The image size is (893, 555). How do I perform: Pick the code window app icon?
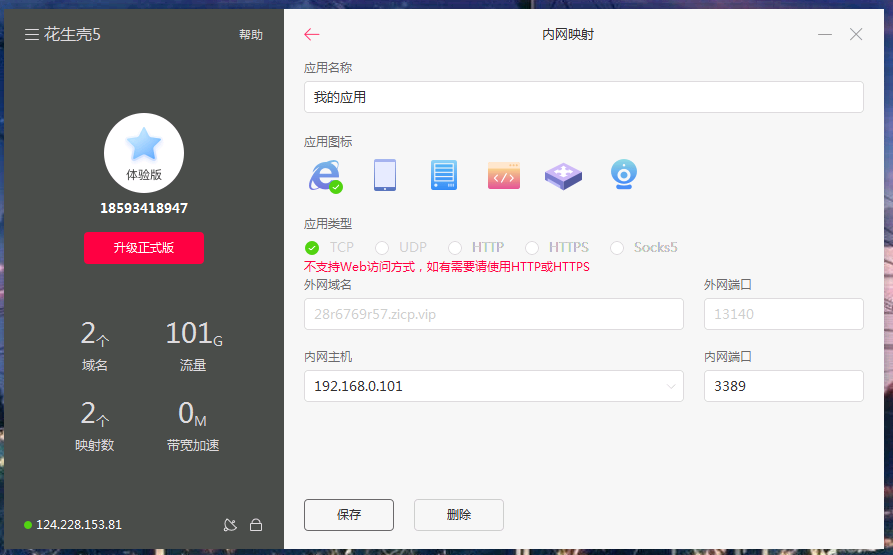504,175
